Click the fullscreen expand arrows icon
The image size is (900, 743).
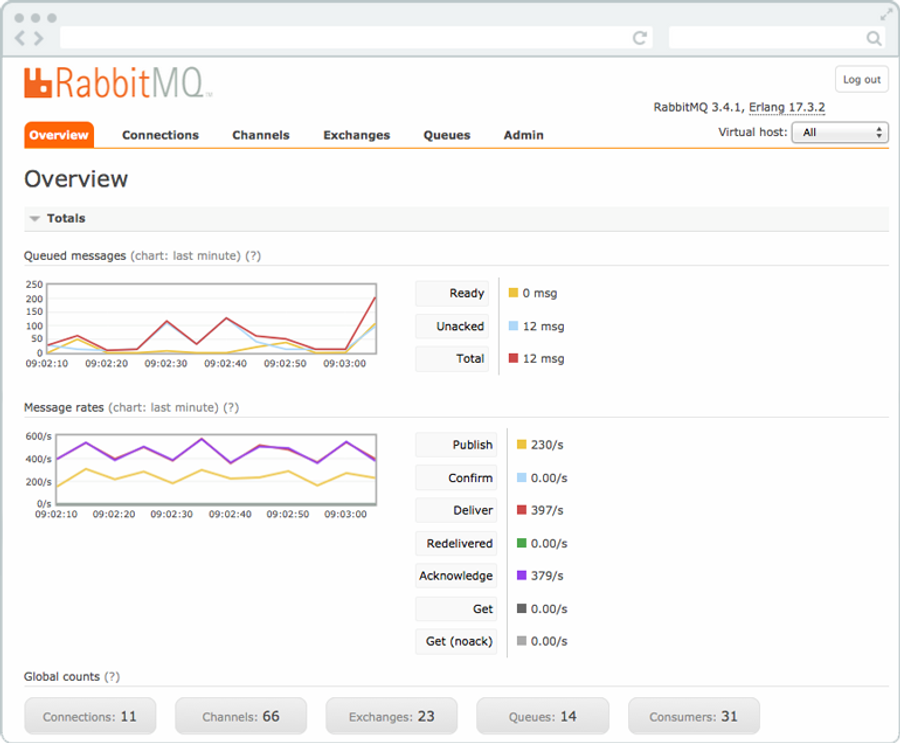tap(886, 15)
